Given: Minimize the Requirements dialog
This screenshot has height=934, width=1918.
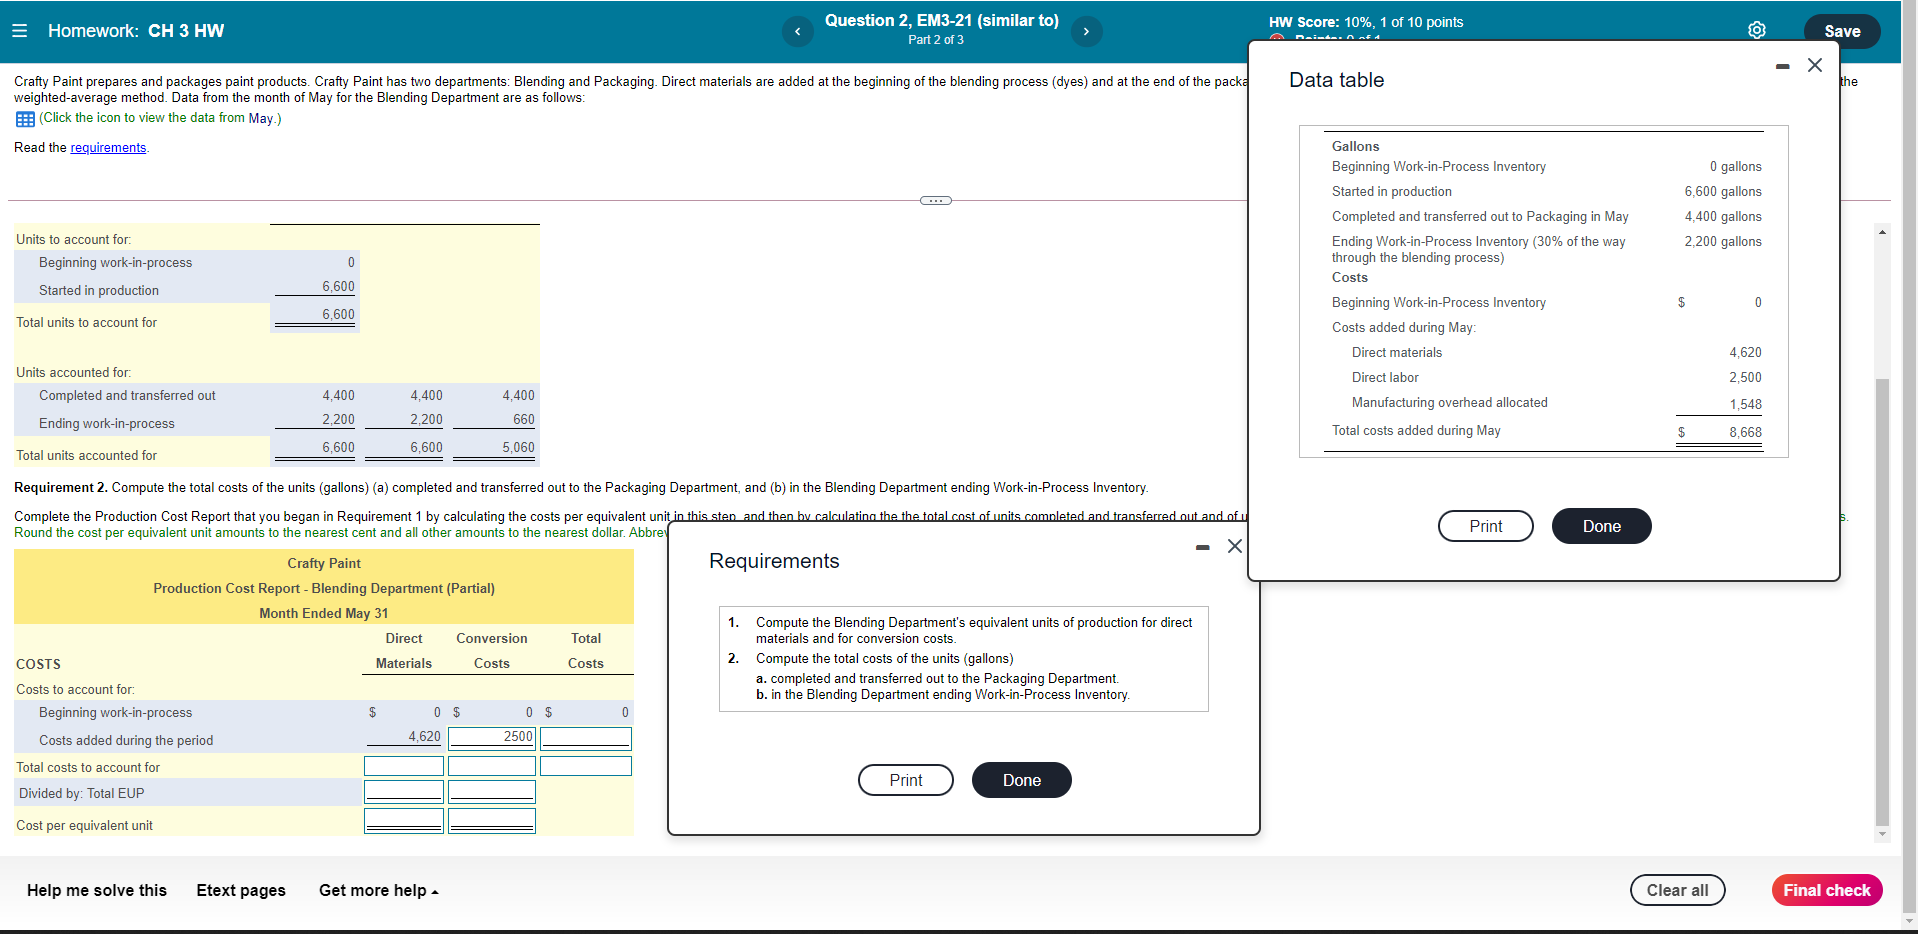Looking at the screenshot, I should pyautogui.click(x=1203, y=547).
